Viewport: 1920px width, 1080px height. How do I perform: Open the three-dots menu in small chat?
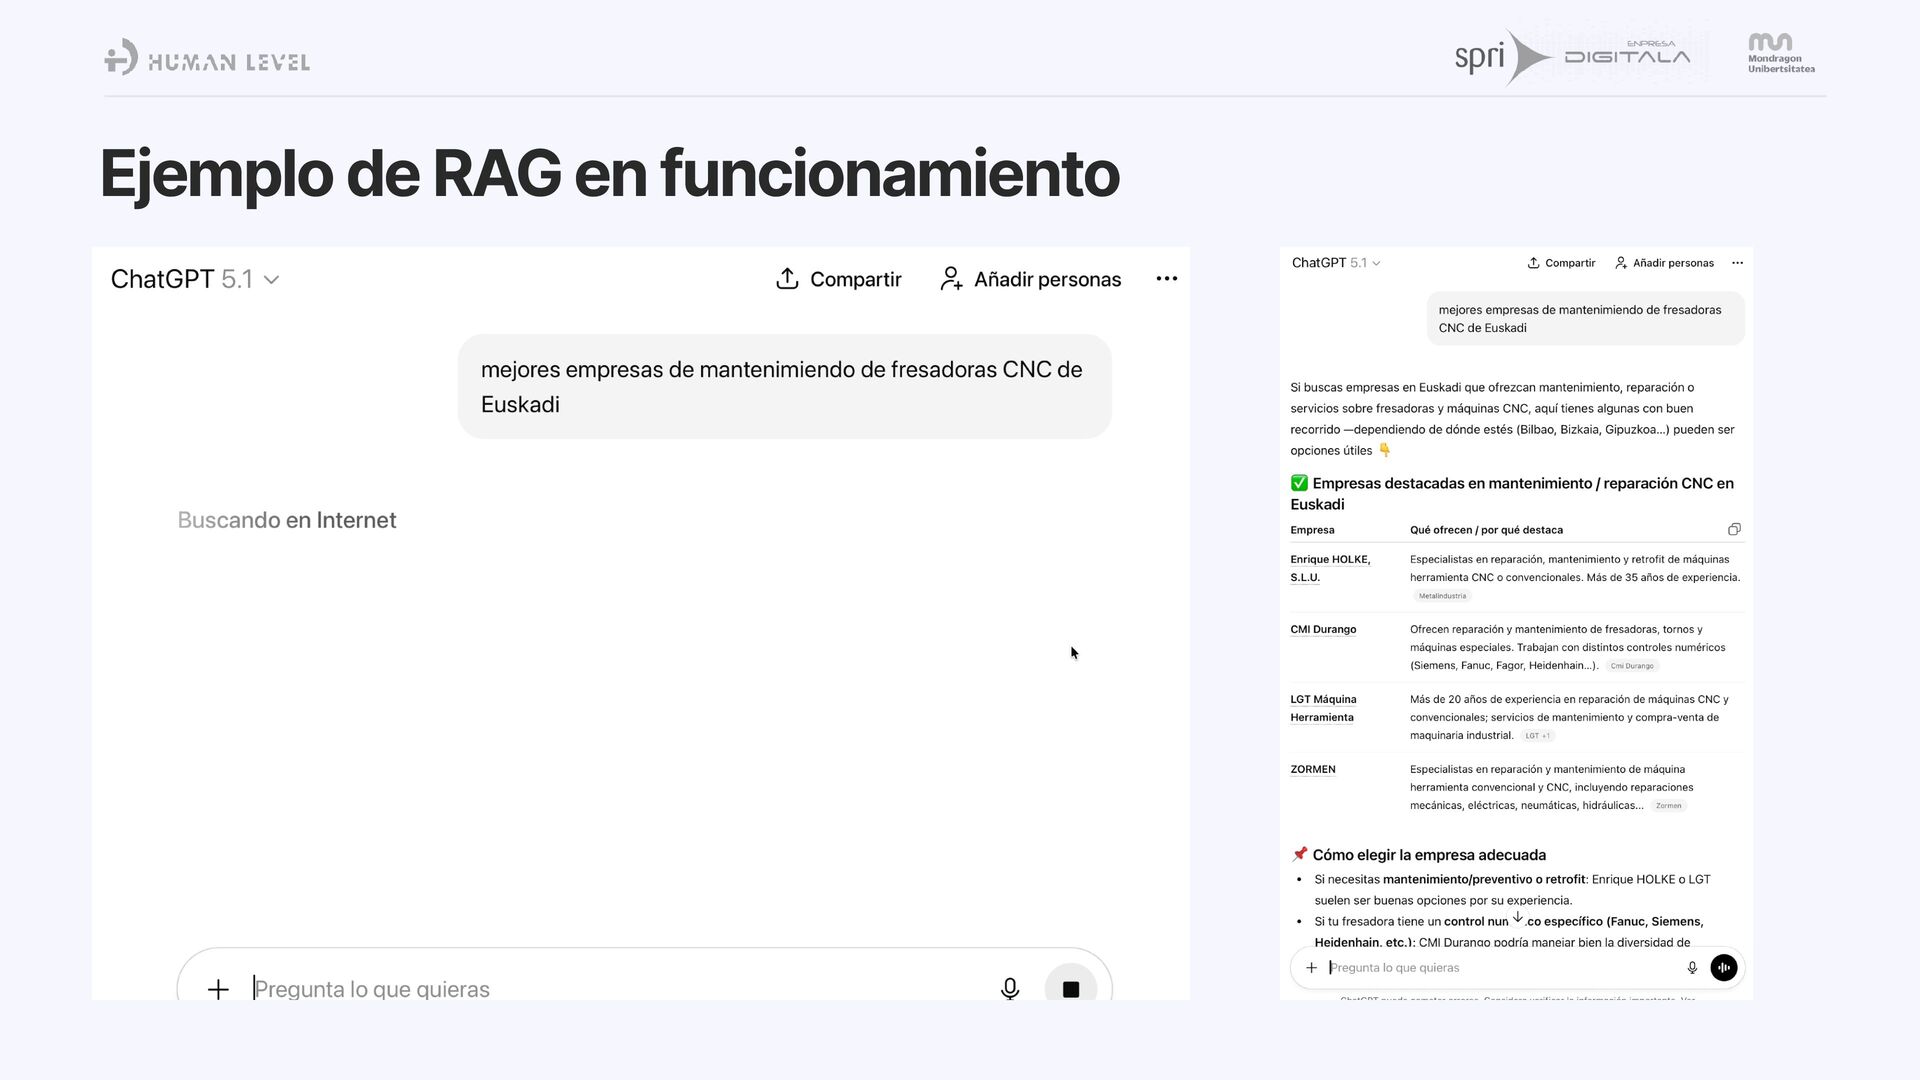tap(1737, 263)
